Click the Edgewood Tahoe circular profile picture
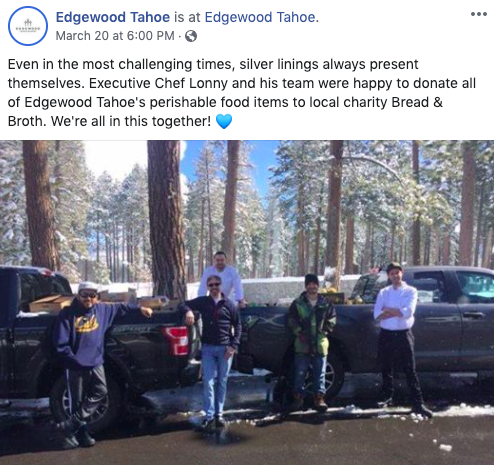 pyautogui.click(x=28, y=26)
